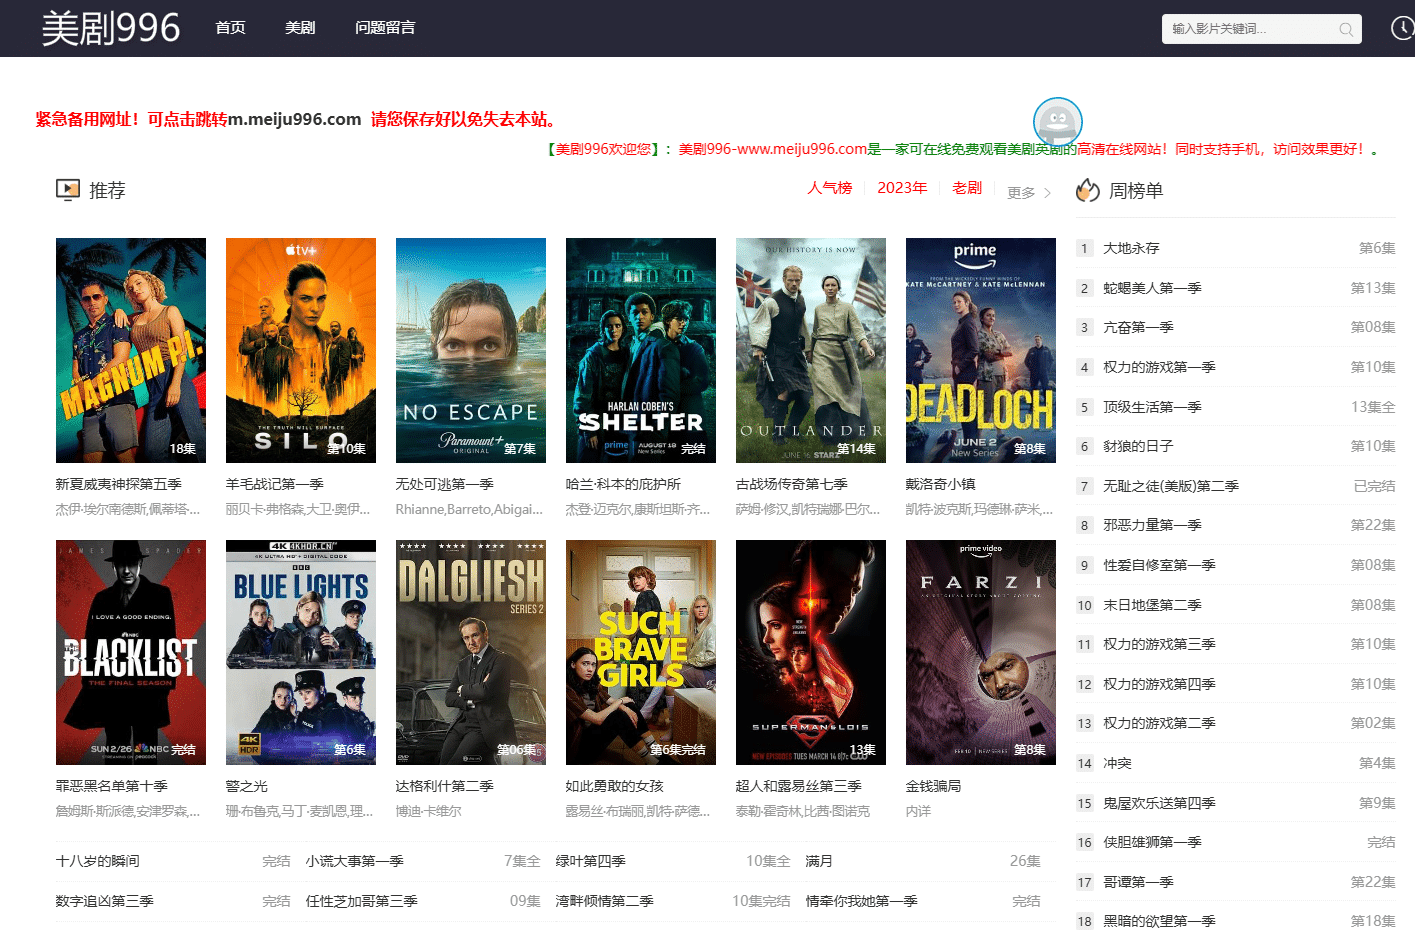Click the 推荐 video player icon

pyautogui.click(x=67, y=190)
